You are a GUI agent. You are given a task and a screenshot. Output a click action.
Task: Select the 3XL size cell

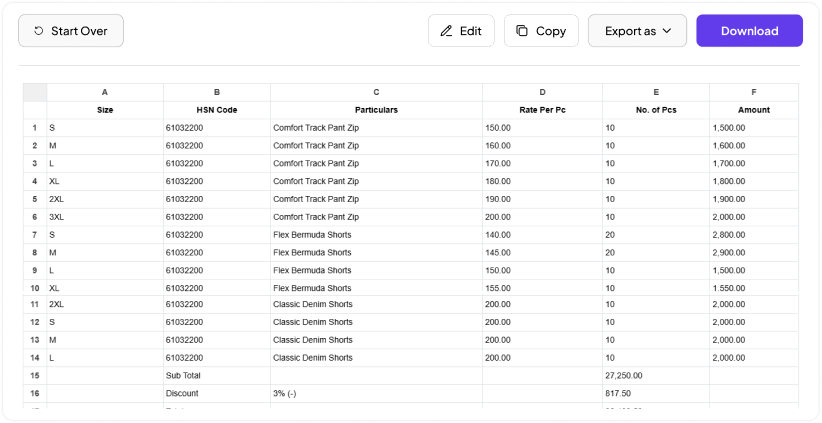[x=105, y=217]
